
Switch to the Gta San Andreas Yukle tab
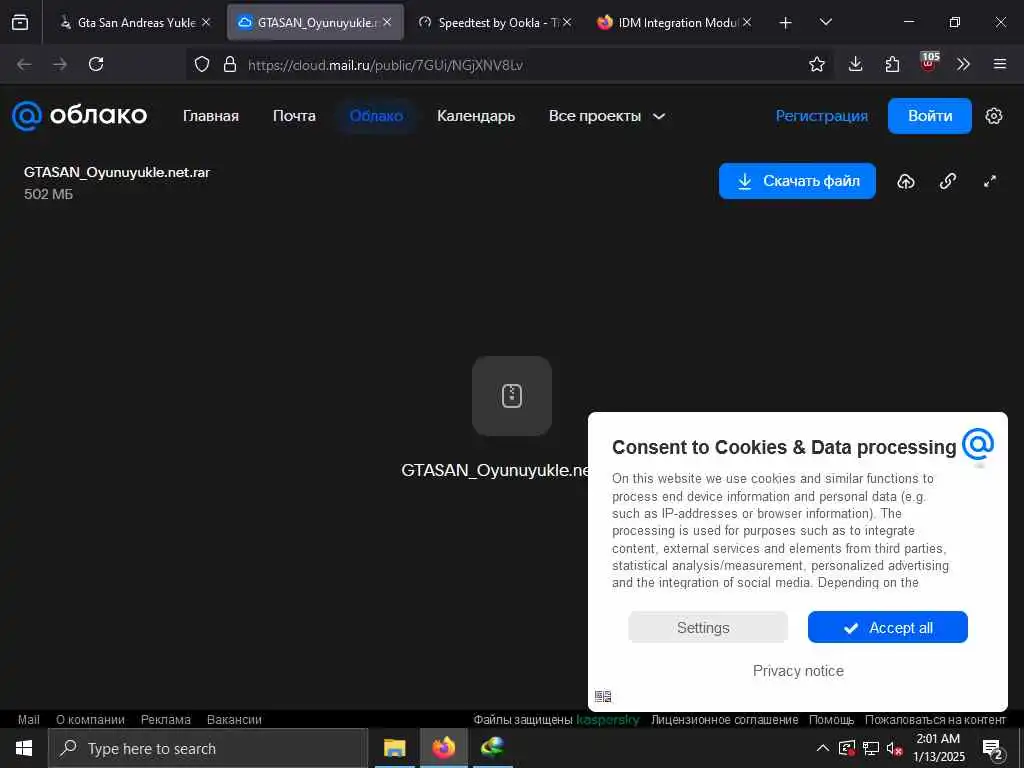(135, 22)
